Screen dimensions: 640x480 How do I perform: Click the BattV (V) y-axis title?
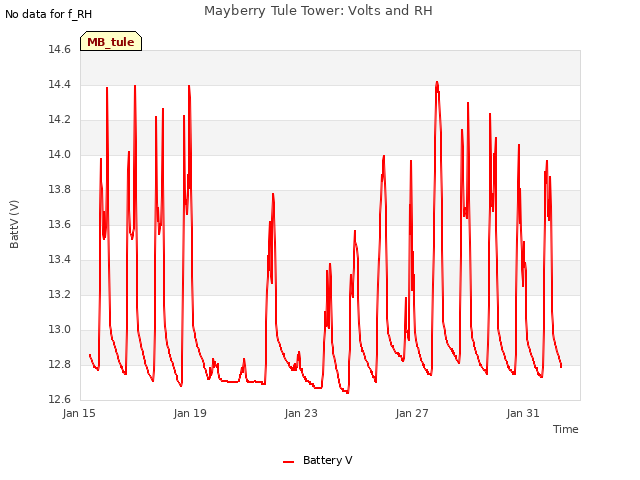click(x=14, y=224)
